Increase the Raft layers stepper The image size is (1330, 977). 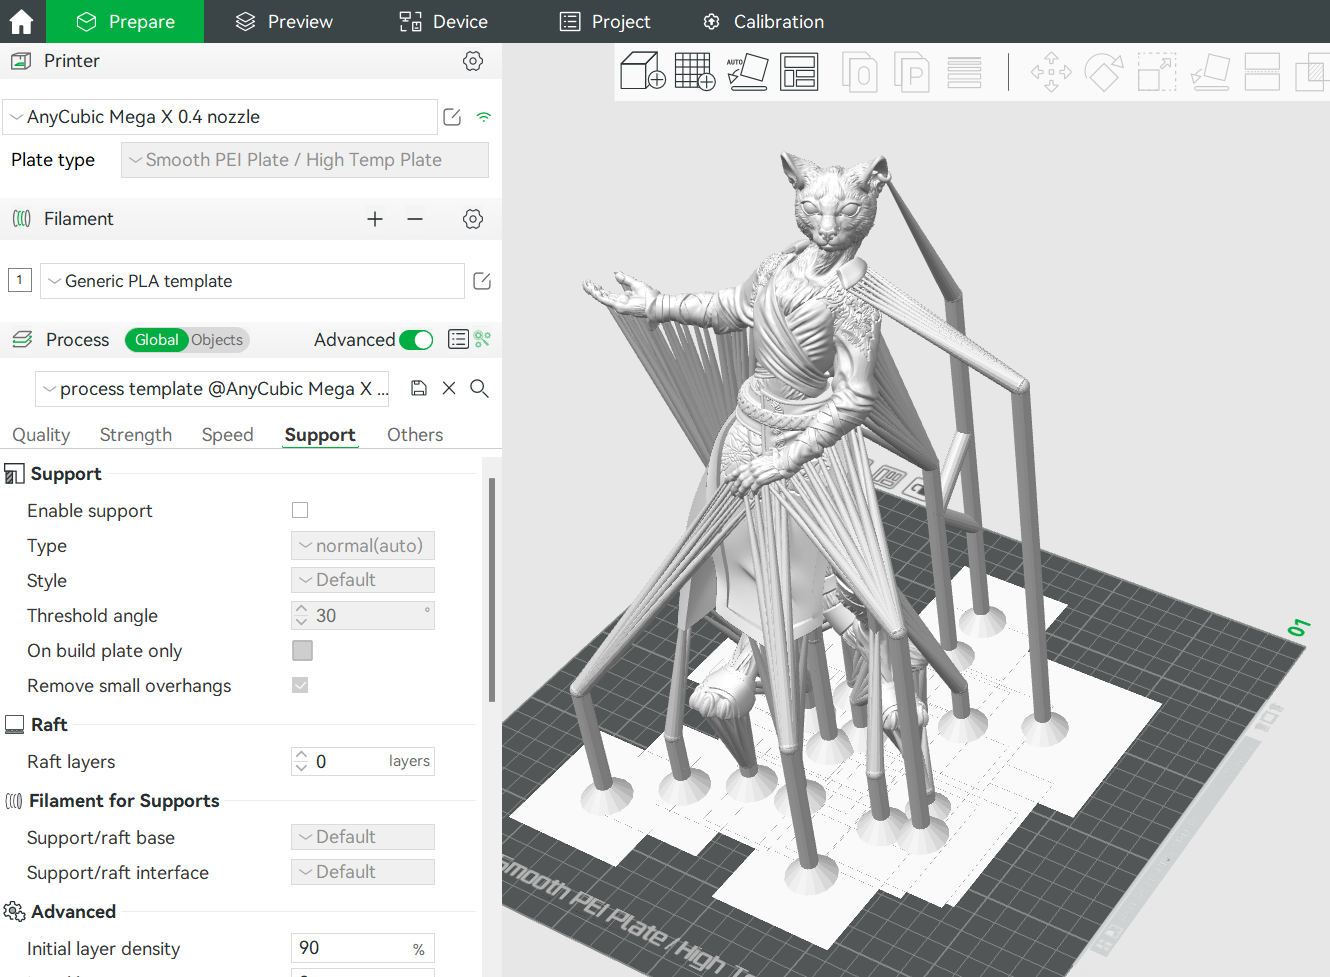301,755
